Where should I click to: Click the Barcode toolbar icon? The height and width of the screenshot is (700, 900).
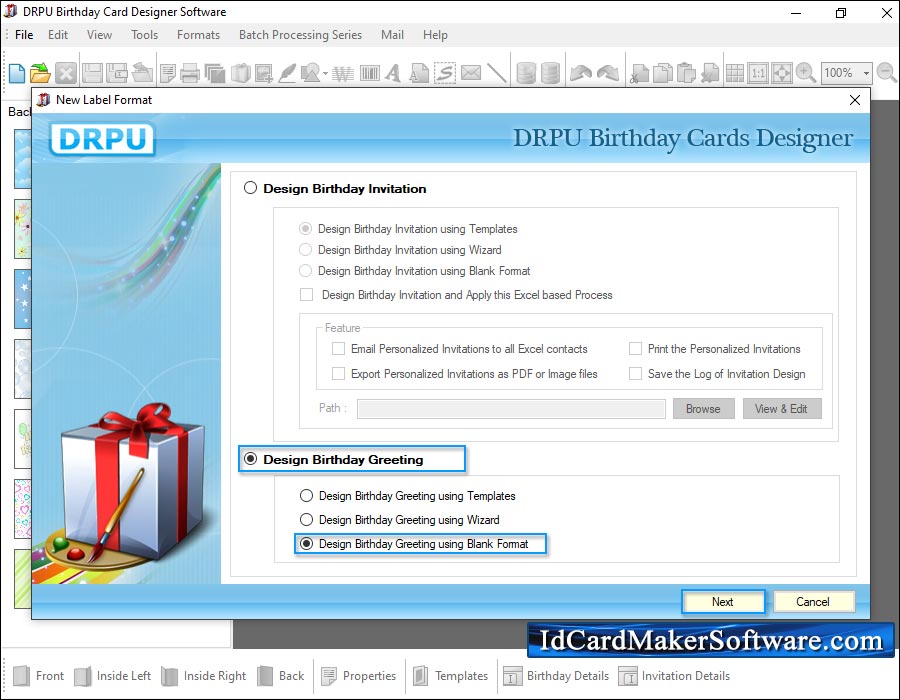pos(370,73)
